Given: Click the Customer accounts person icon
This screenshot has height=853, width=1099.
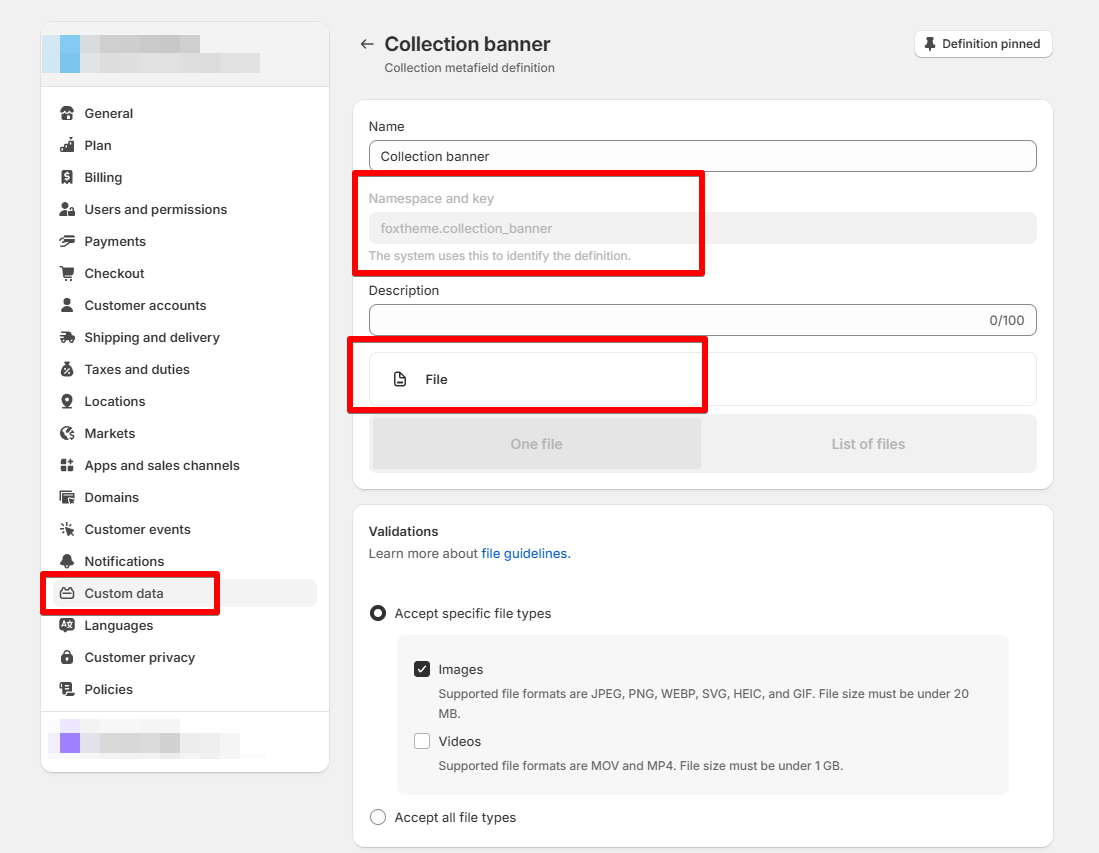Looking at the screenshot, I should tap(67, 305).
